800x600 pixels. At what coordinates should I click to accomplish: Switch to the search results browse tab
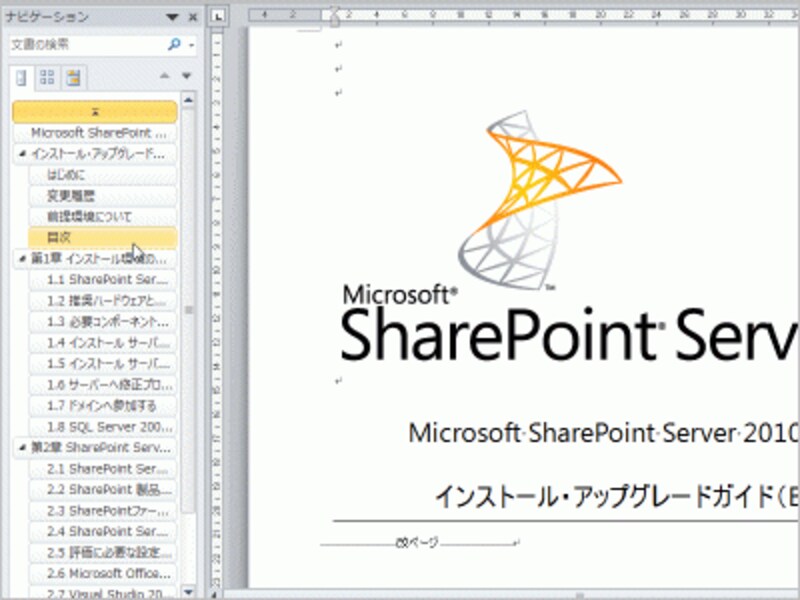74,78
